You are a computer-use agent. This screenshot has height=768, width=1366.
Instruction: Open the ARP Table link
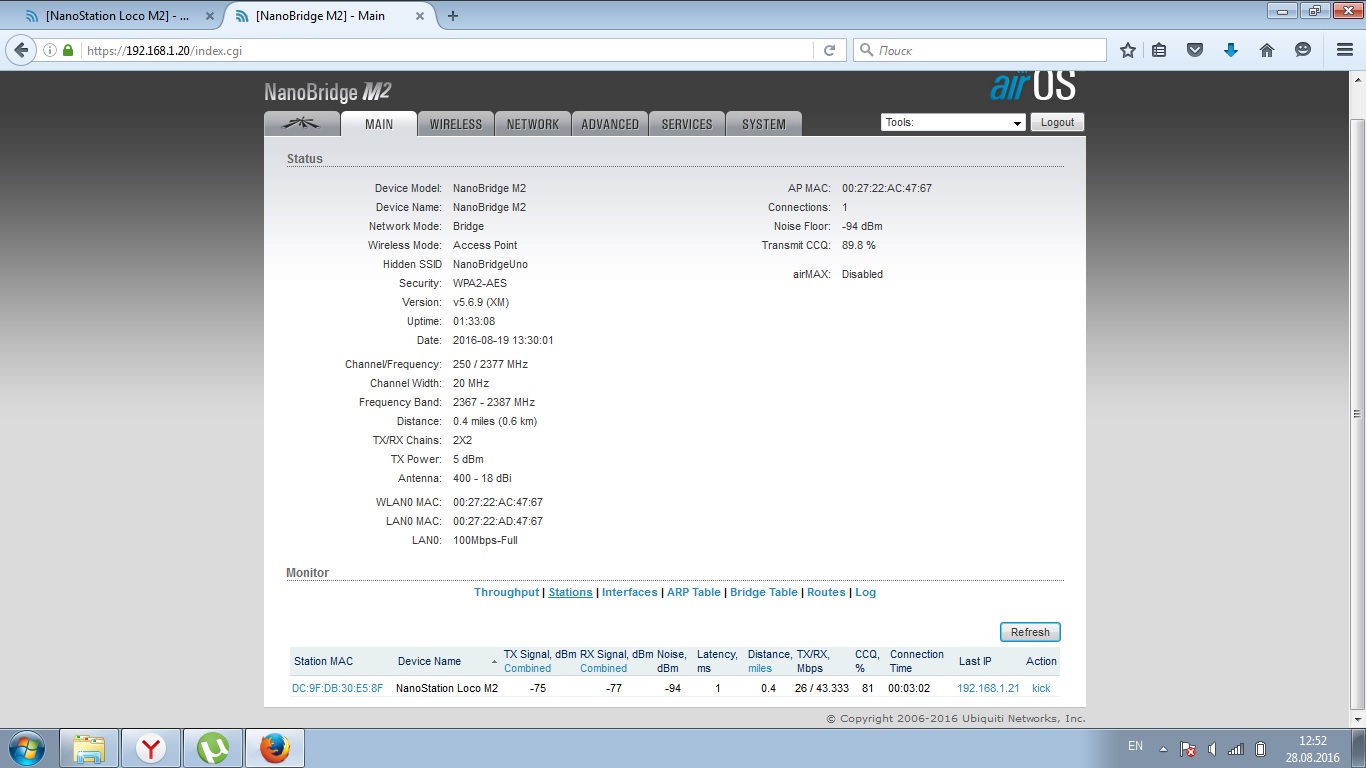pos(694,592)
